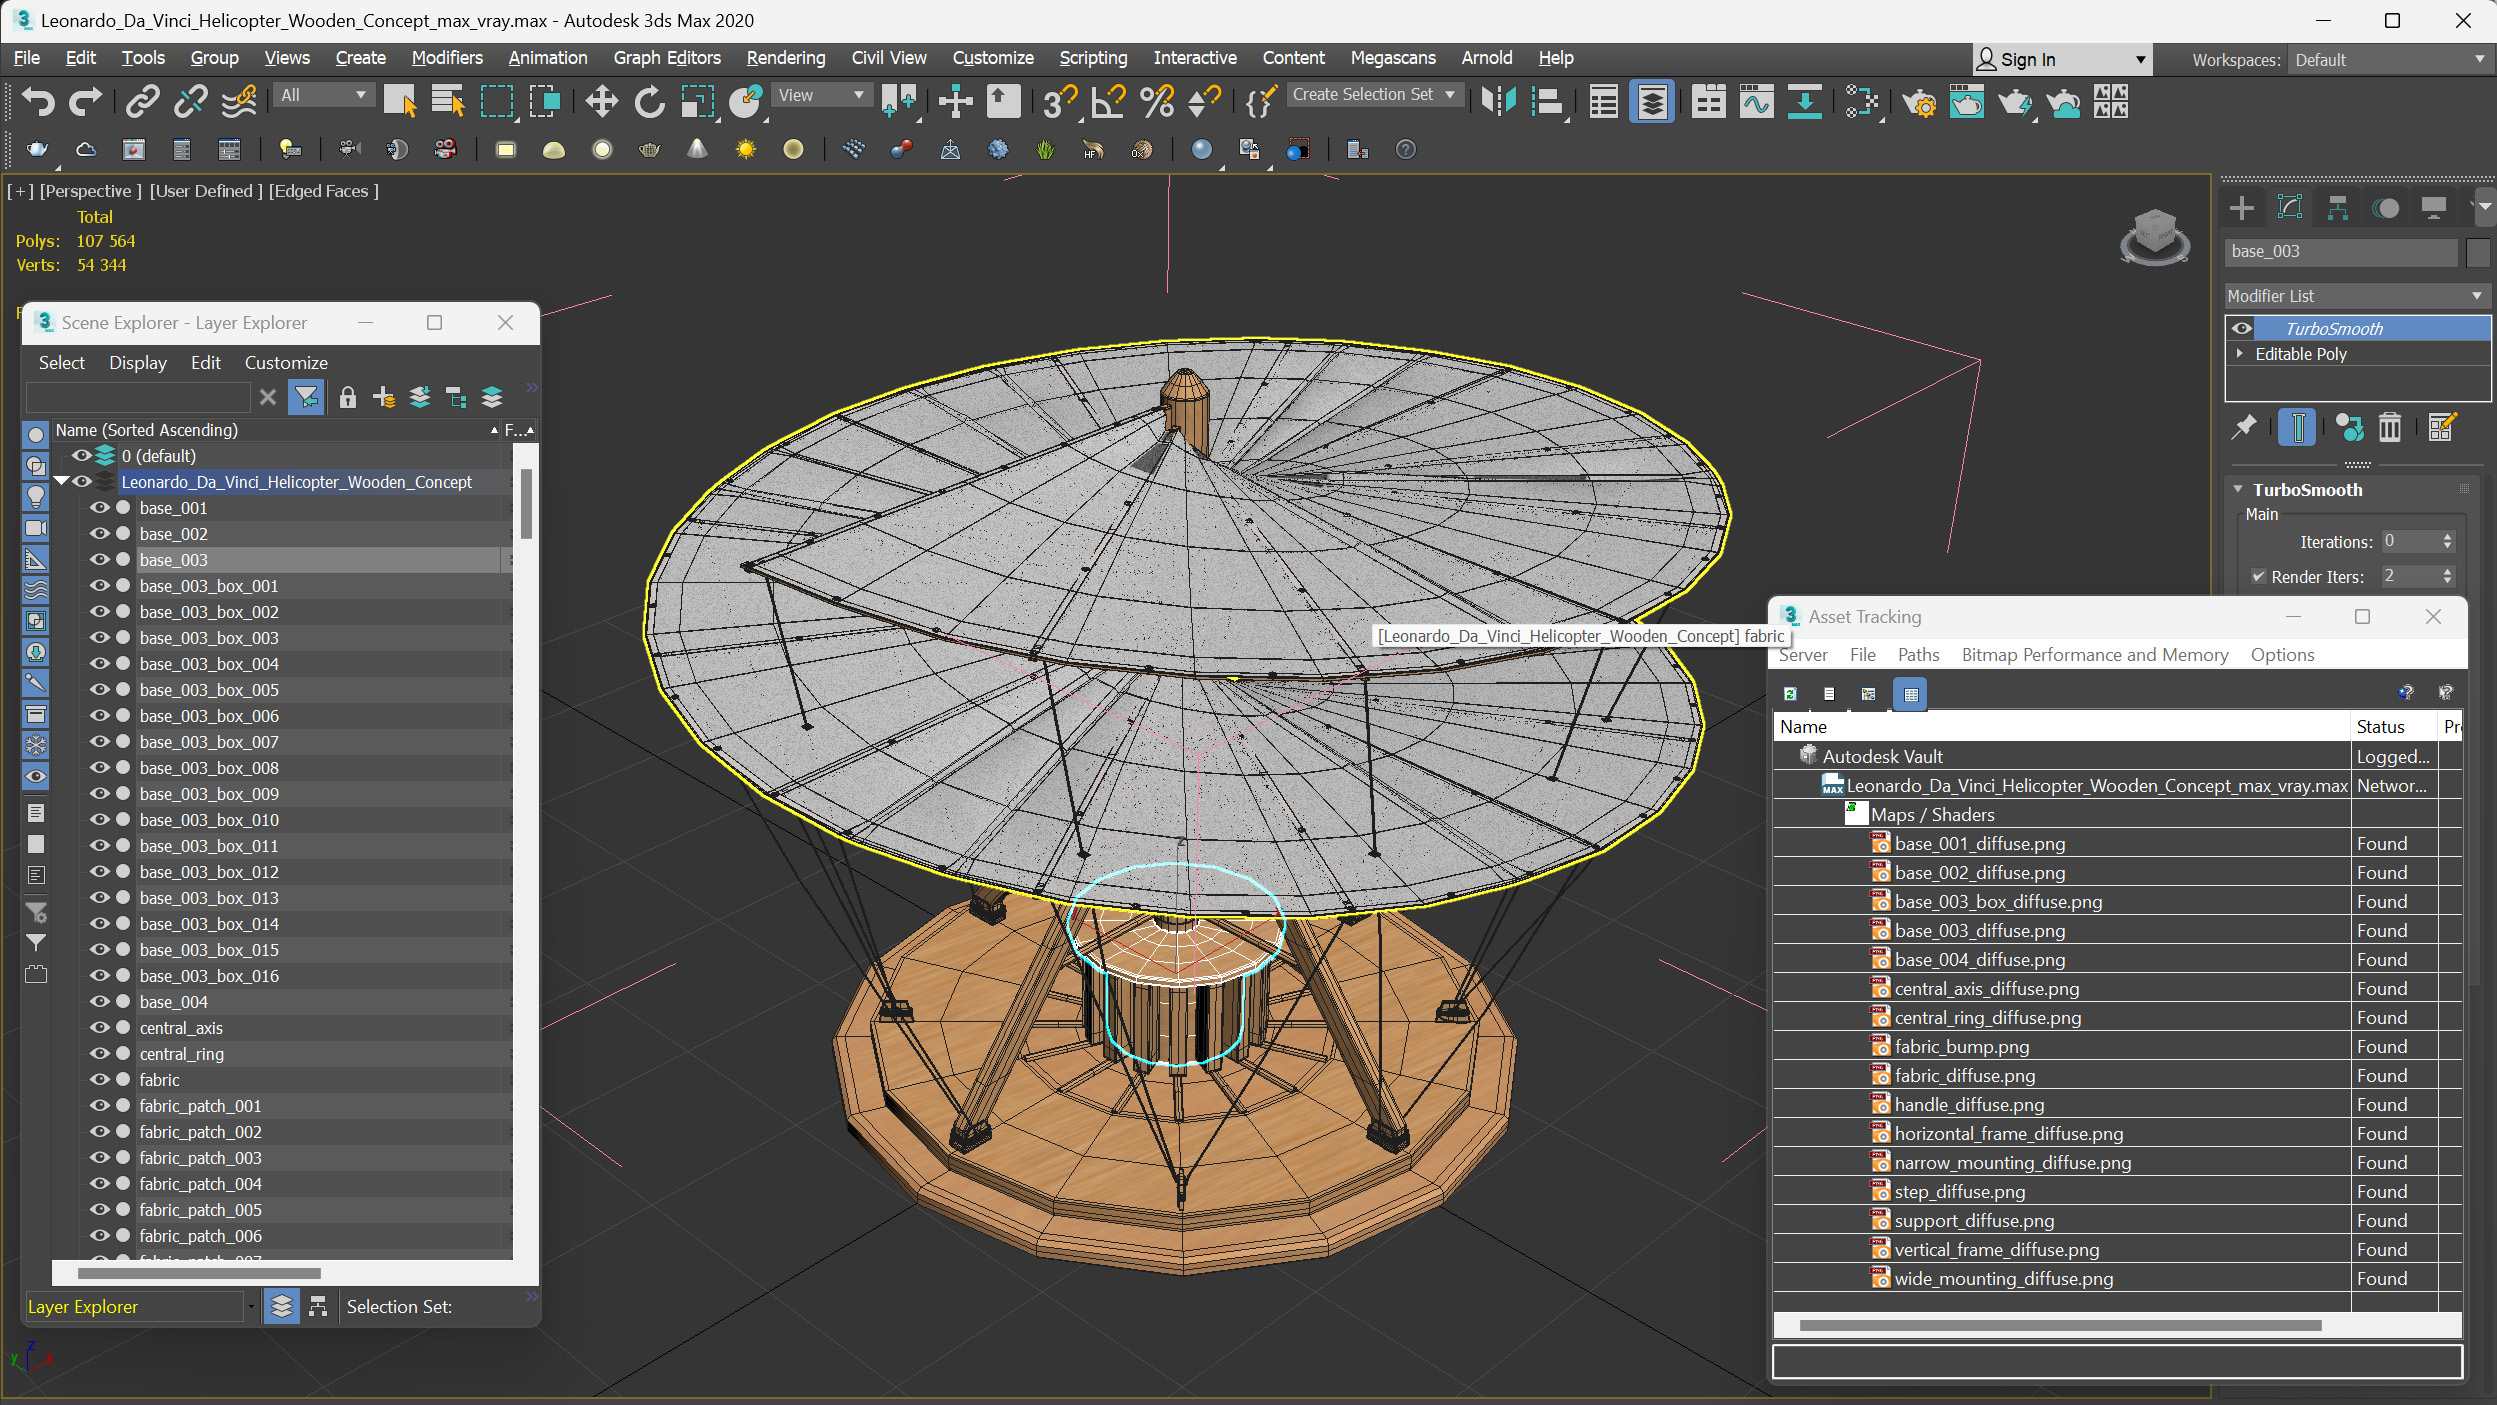Image resolution: width=2497 pixels, height=1405 pixels.
Task: Open Paths menu in Asset Tracking
Action: pyautogui.click(x=1918, y=655)
